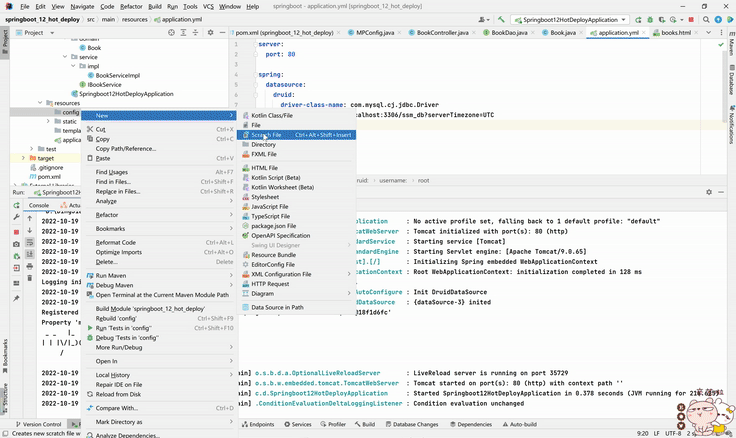The height and width of the screenshot is (438, 736).
Task: Click Services tool window button
Action: pyautogui.click(x=298, y=424)
